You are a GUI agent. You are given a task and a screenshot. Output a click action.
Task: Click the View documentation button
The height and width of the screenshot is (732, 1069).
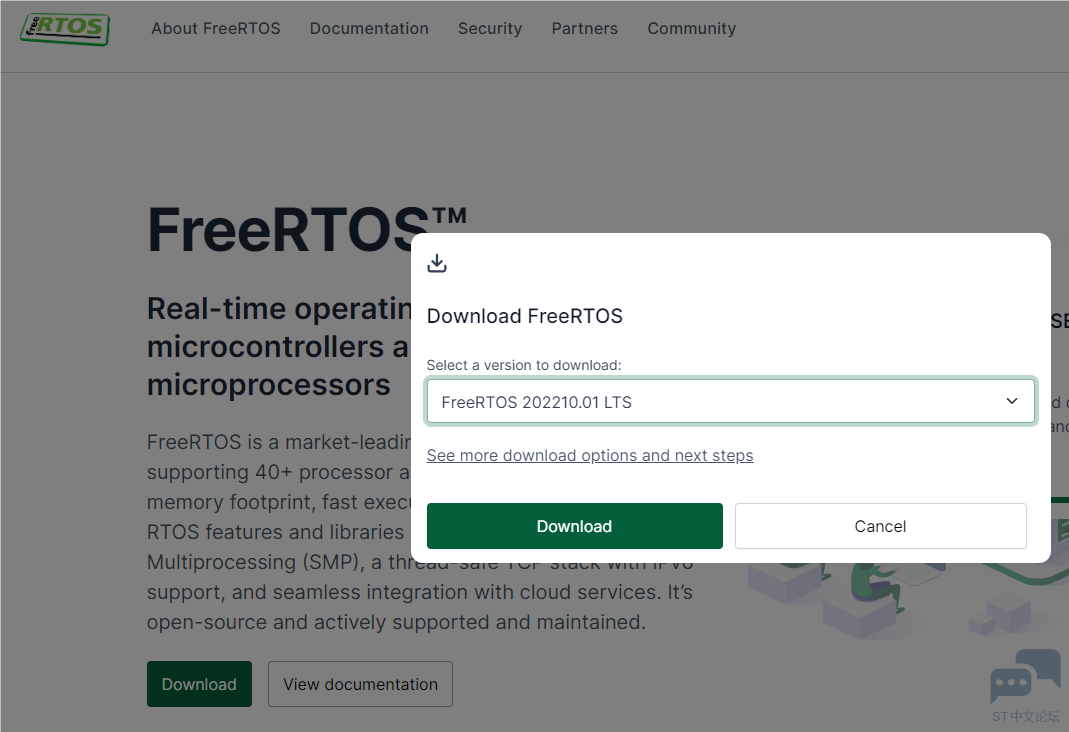[x=360, y=684]
